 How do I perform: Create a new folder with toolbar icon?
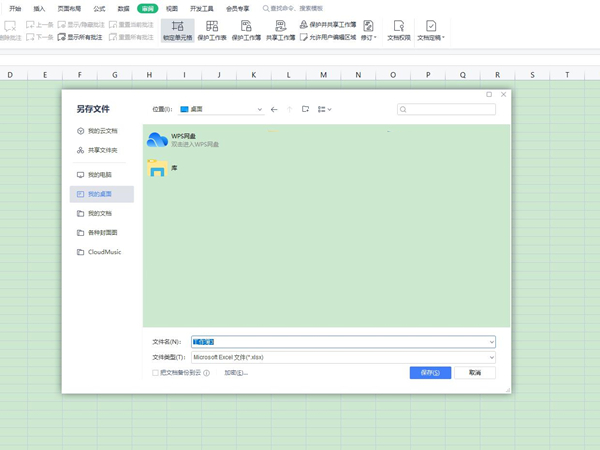(305, 109)
